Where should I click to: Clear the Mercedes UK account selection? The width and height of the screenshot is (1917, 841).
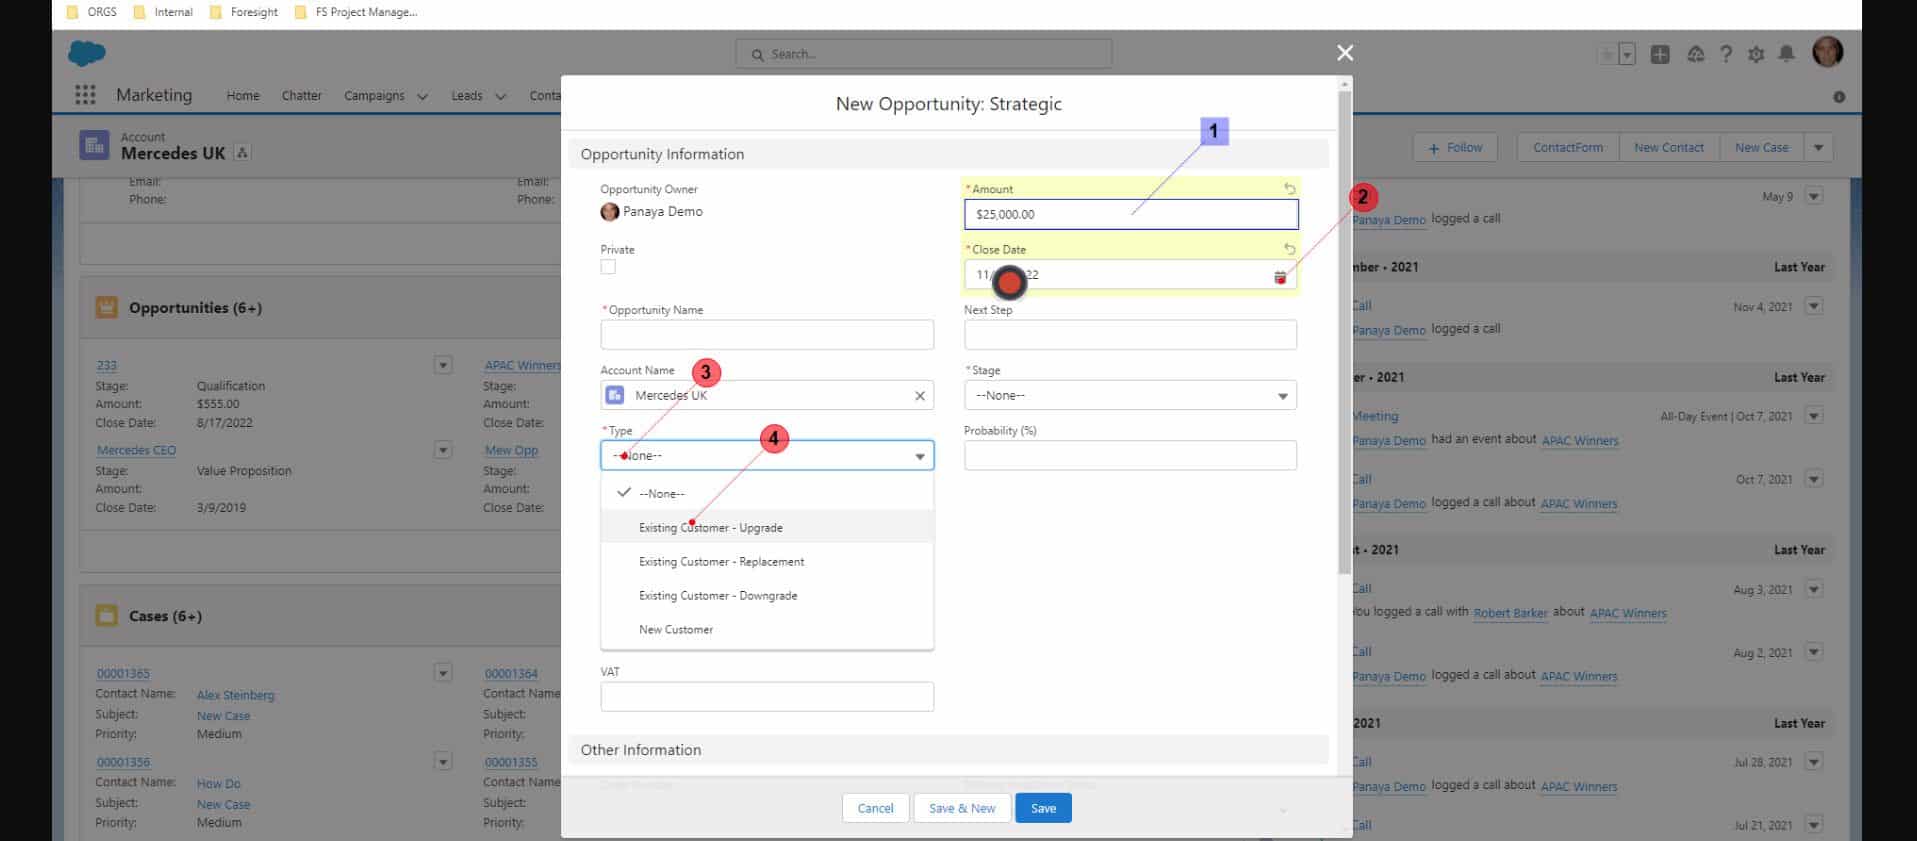coord(920,396)
